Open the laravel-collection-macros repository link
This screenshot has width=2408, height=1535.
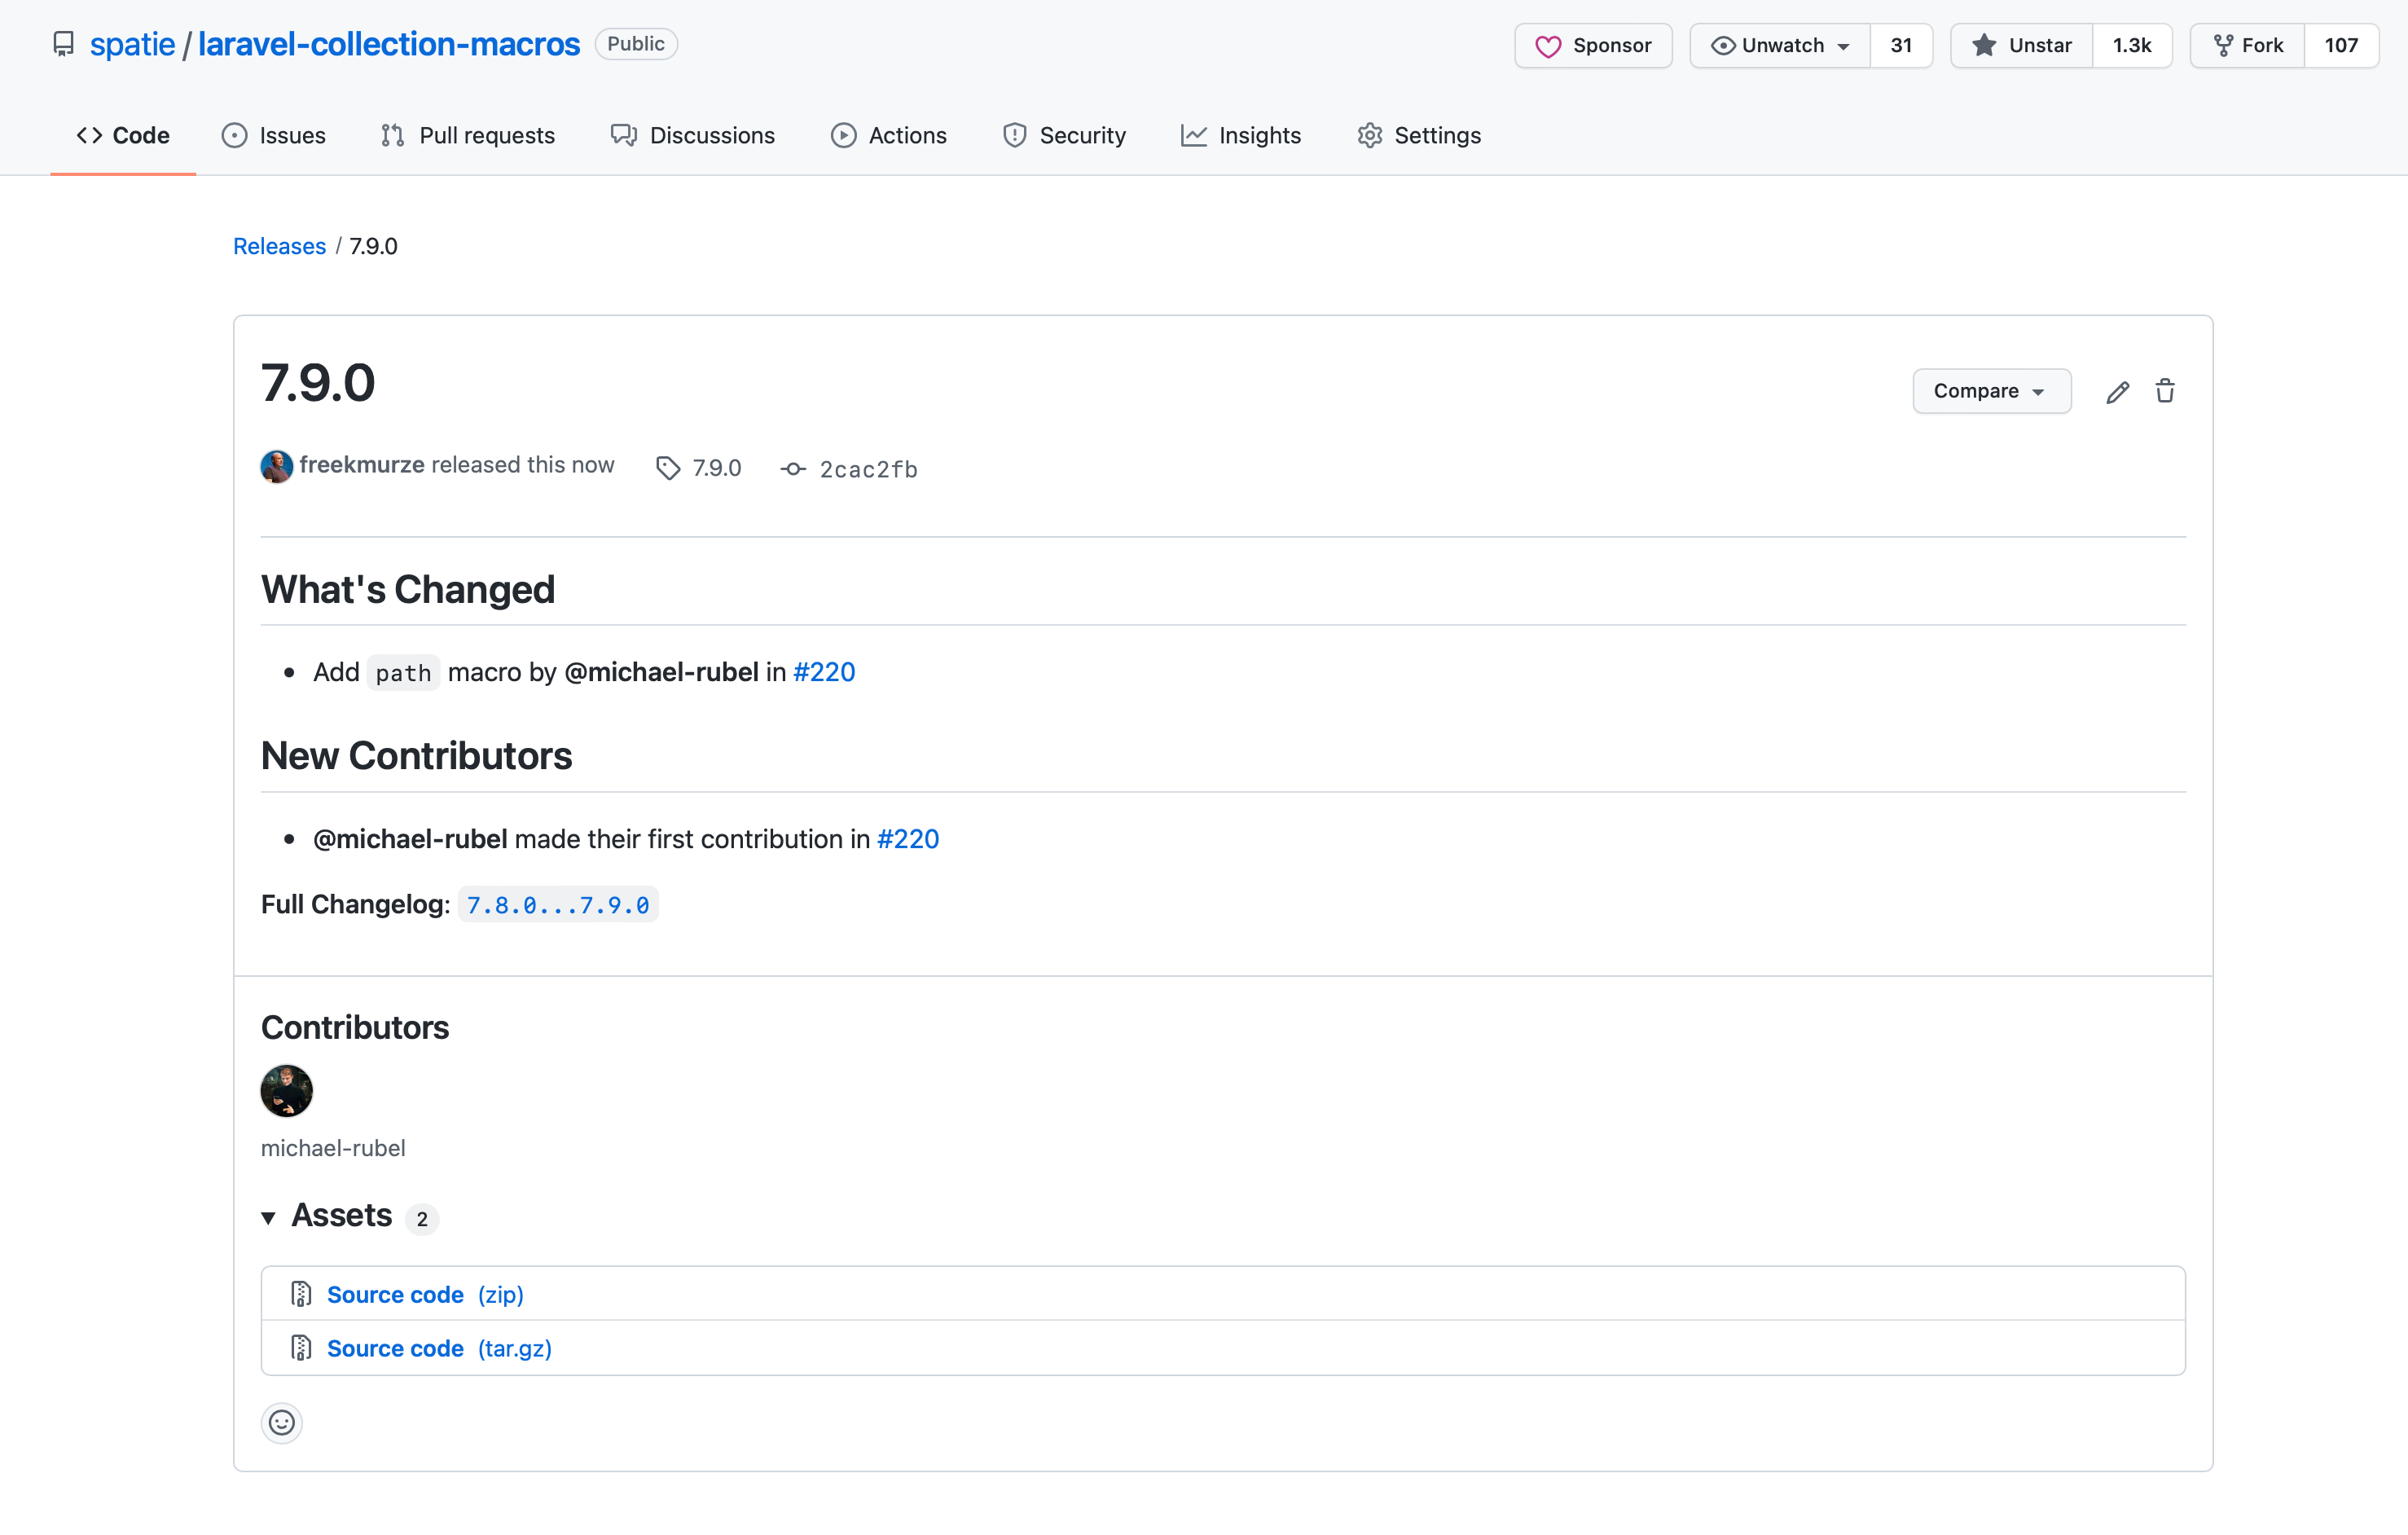pyautogui.click(x=389, y=44)
